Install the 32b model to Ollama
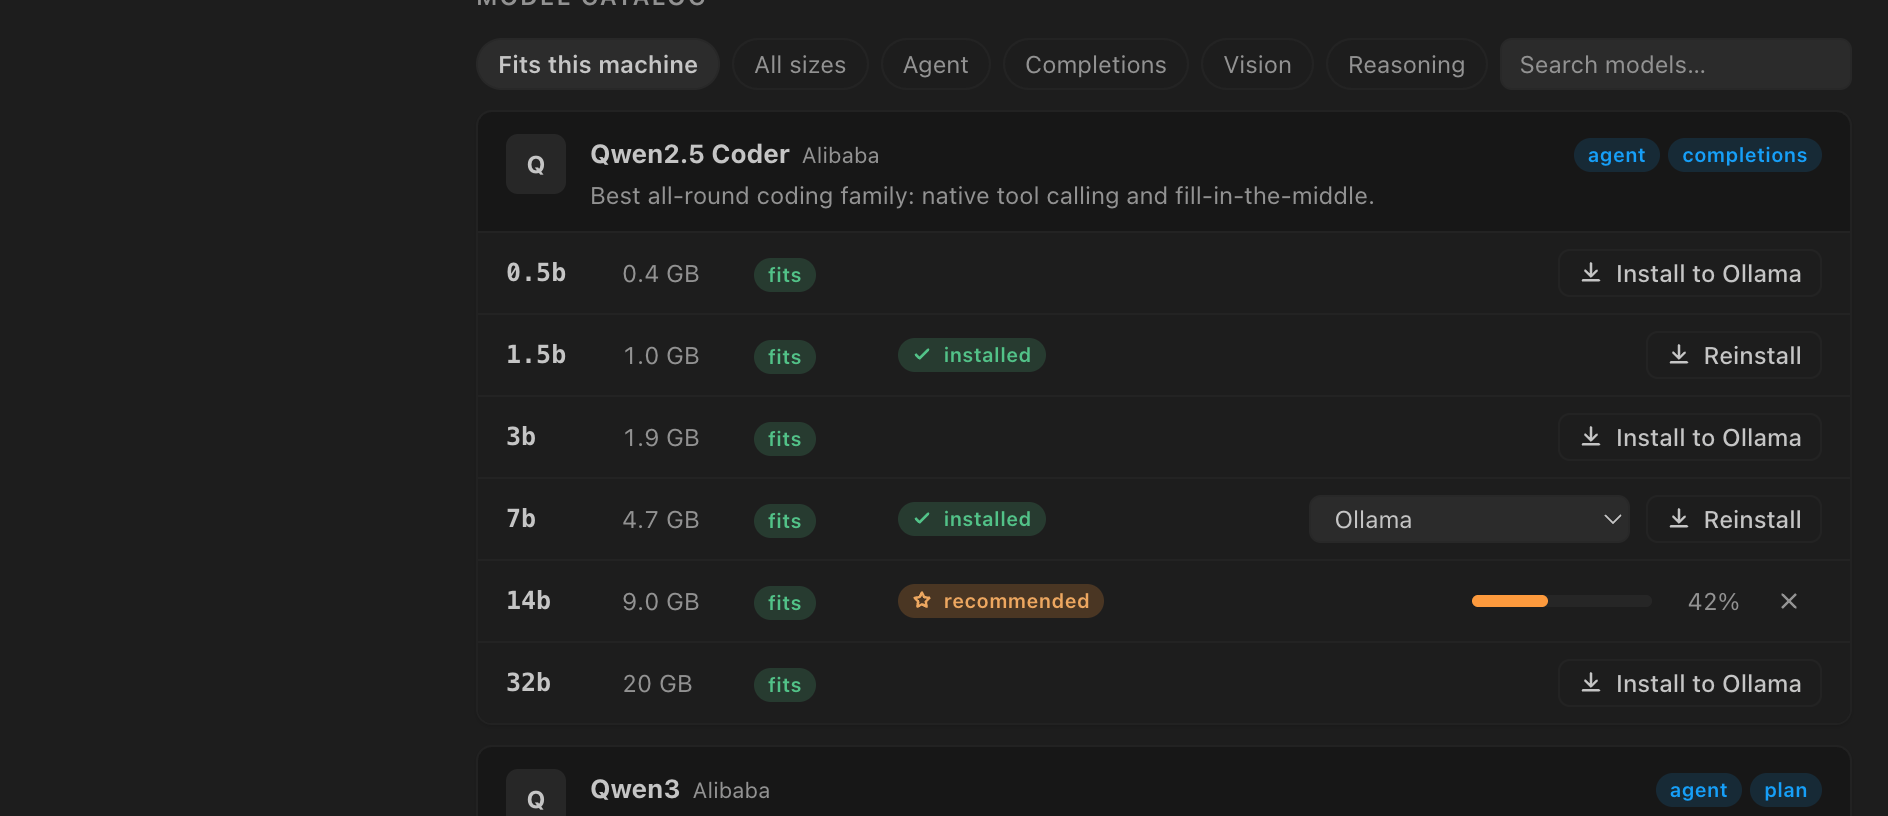 click(x=1690, y=683)
